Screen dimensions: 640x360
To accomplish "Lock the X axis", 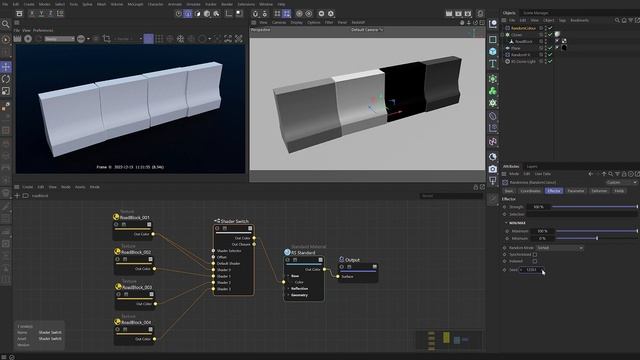I will coord(32,13).
